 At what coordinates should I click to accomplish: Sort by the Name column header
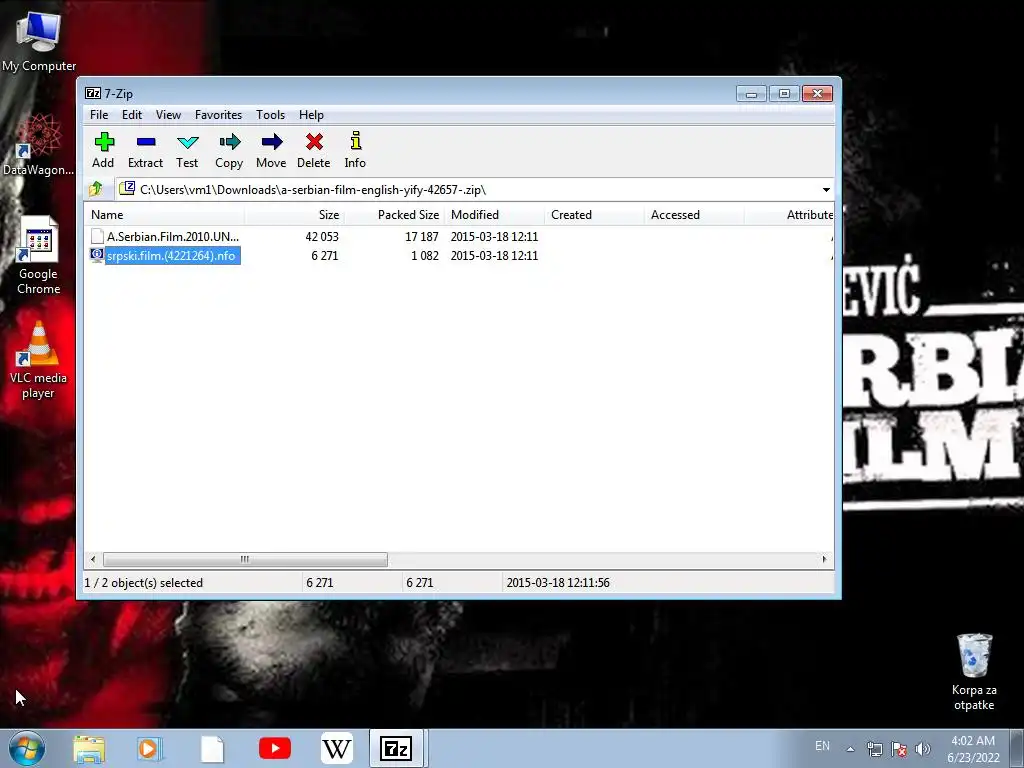point(165,215)
